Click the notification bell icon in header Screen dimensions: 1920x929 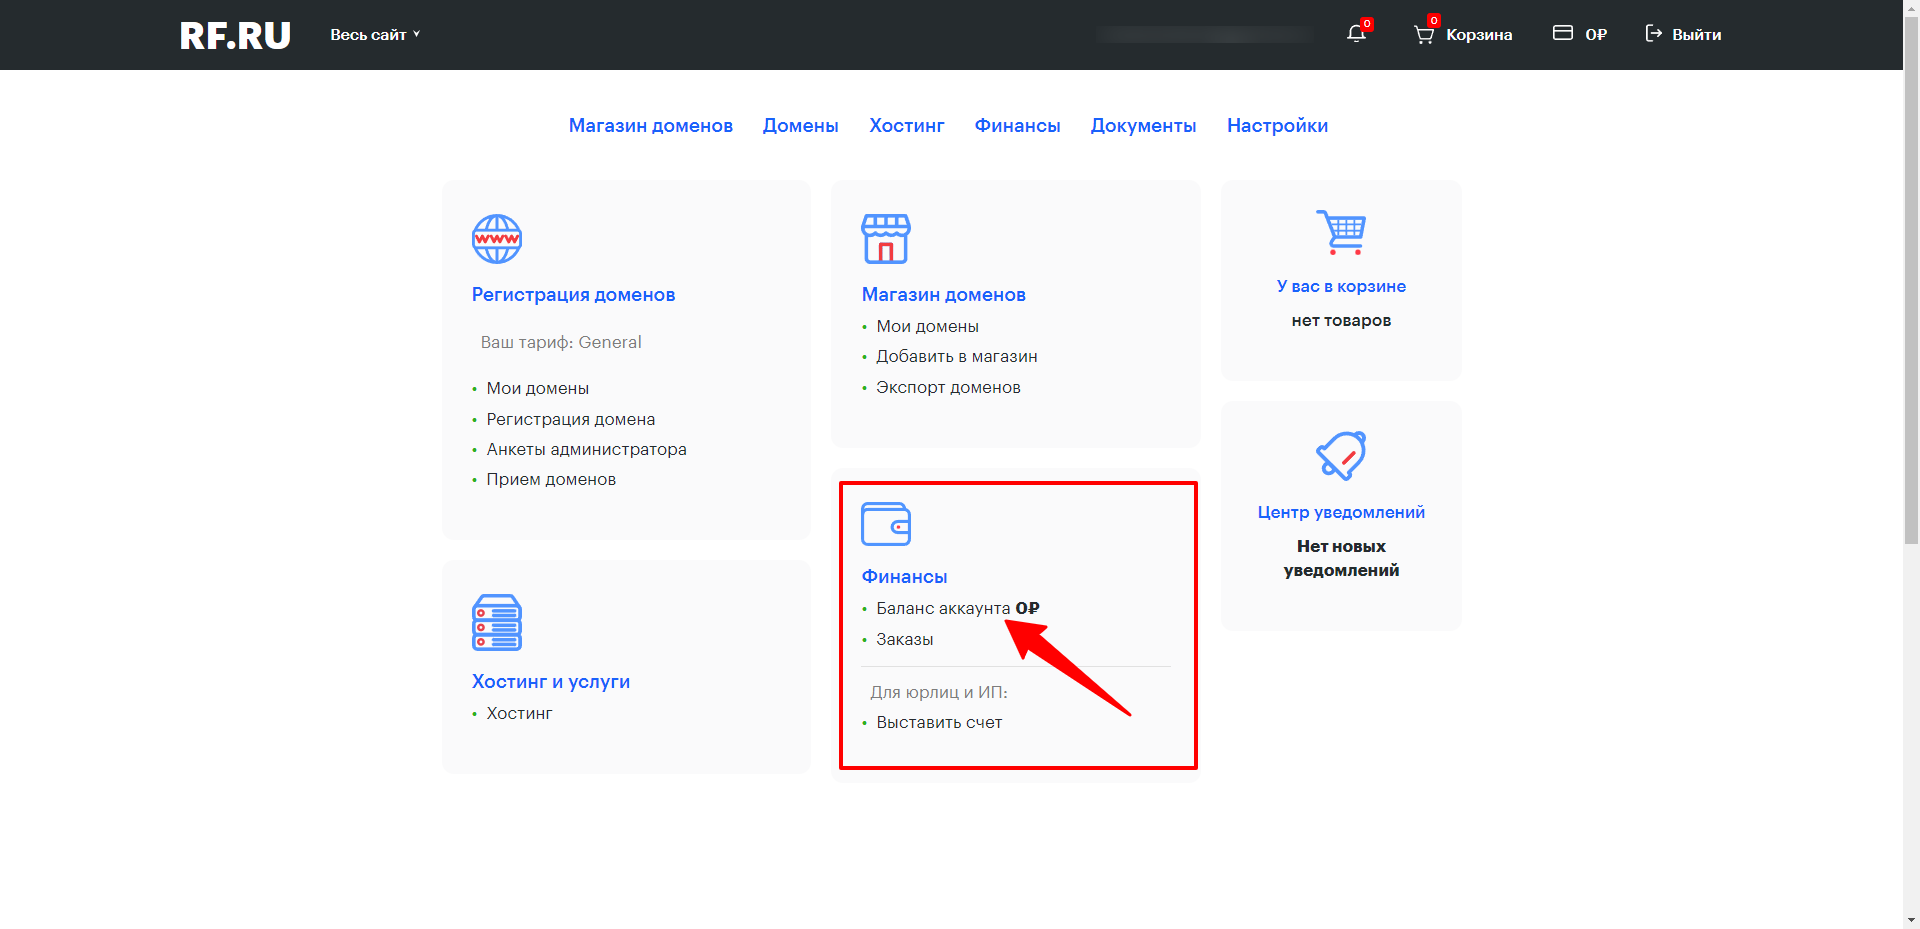pos(1356,34)
